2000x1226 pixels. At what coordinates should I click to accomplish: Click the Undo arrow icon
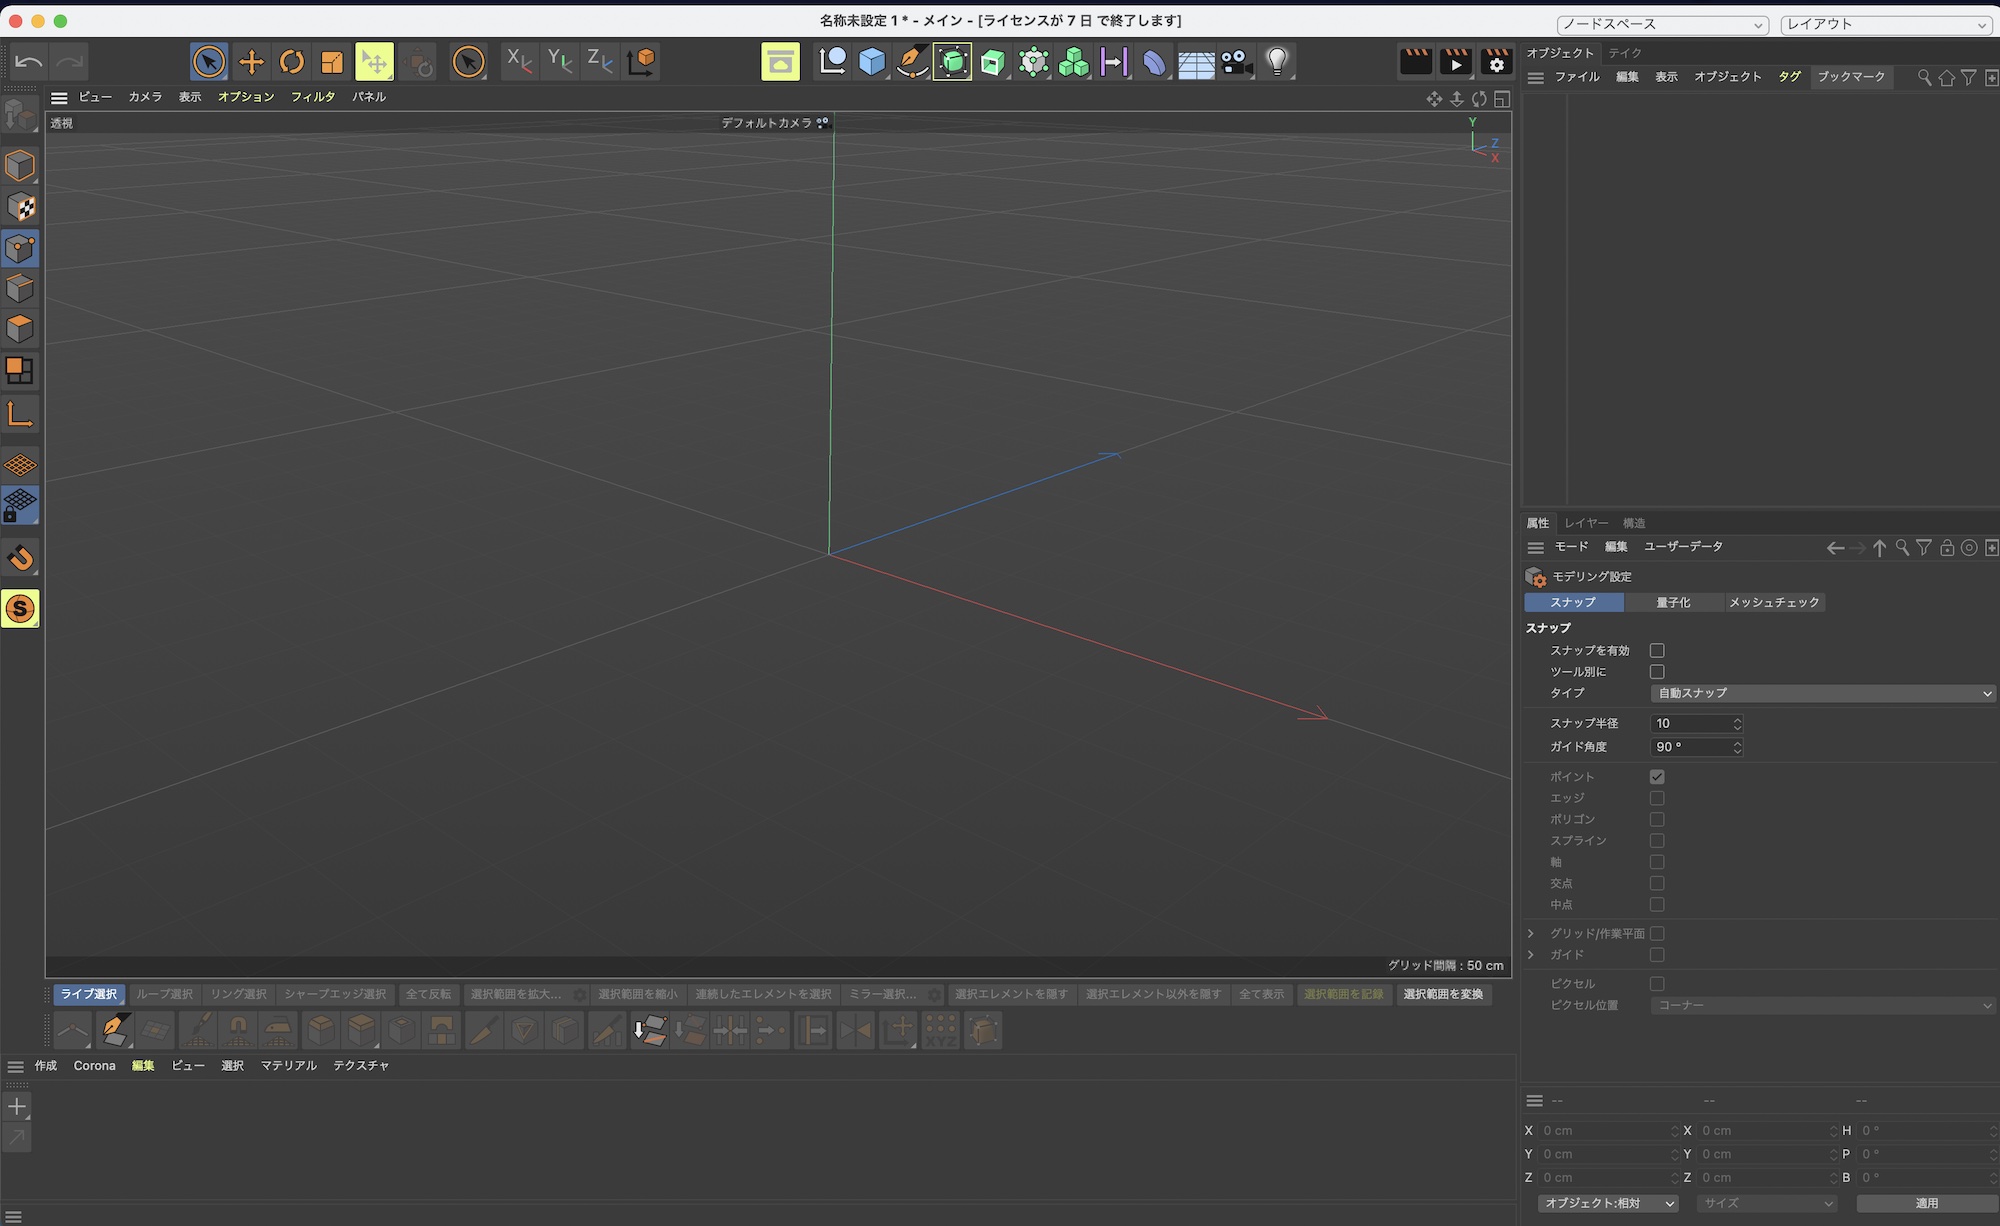pos(28,62)
